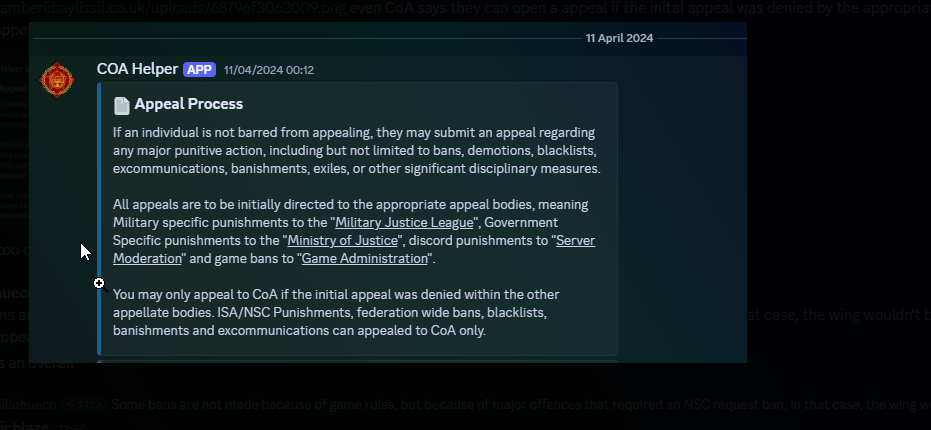The height and width of the screenshot is (430, 931).
Task: Click the Appeal Process embed title
Action: (188, 104)
